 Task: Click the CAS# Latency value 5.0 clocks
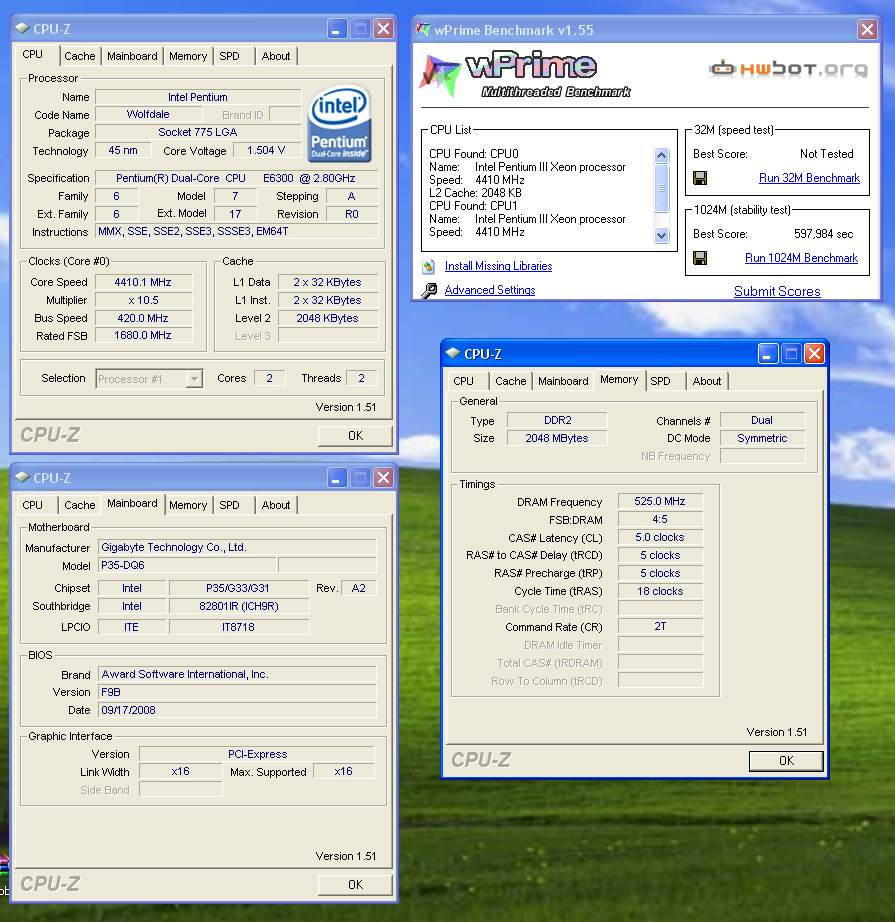660,537
